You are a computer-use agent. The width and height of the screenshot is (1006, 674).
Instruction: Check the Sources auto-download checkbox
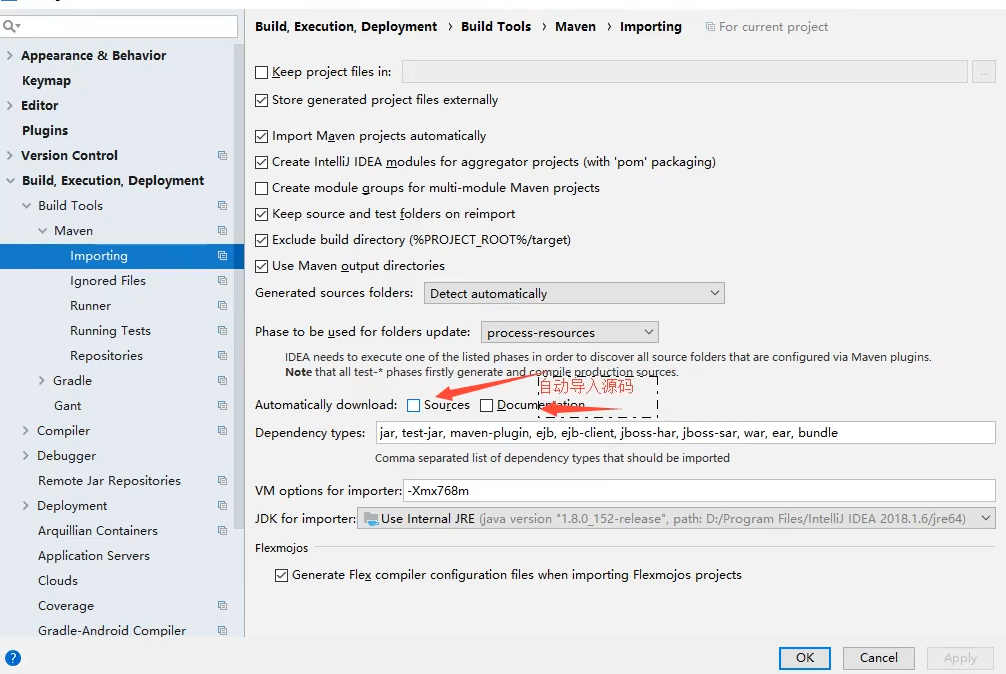(x=414, y=405)
